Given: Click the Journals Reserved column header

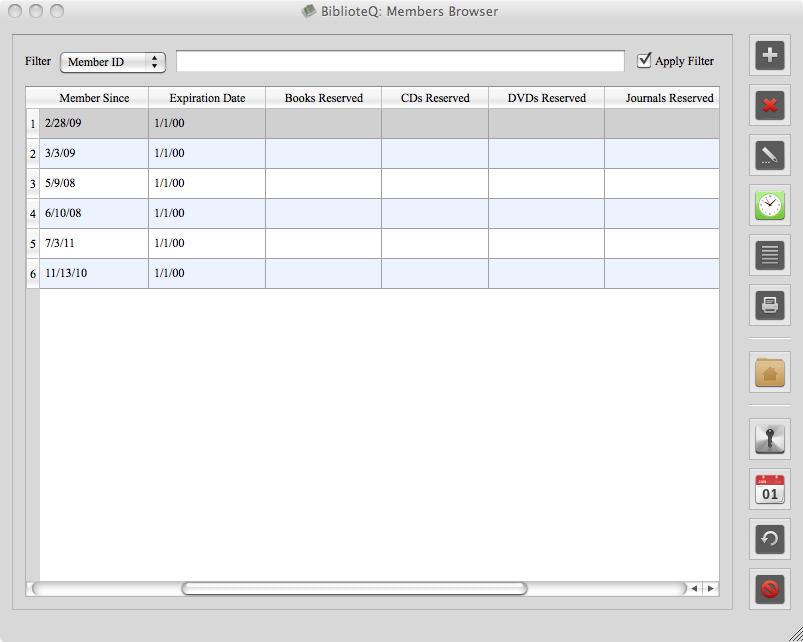Looking at the screenshot, I should point(662,98).
